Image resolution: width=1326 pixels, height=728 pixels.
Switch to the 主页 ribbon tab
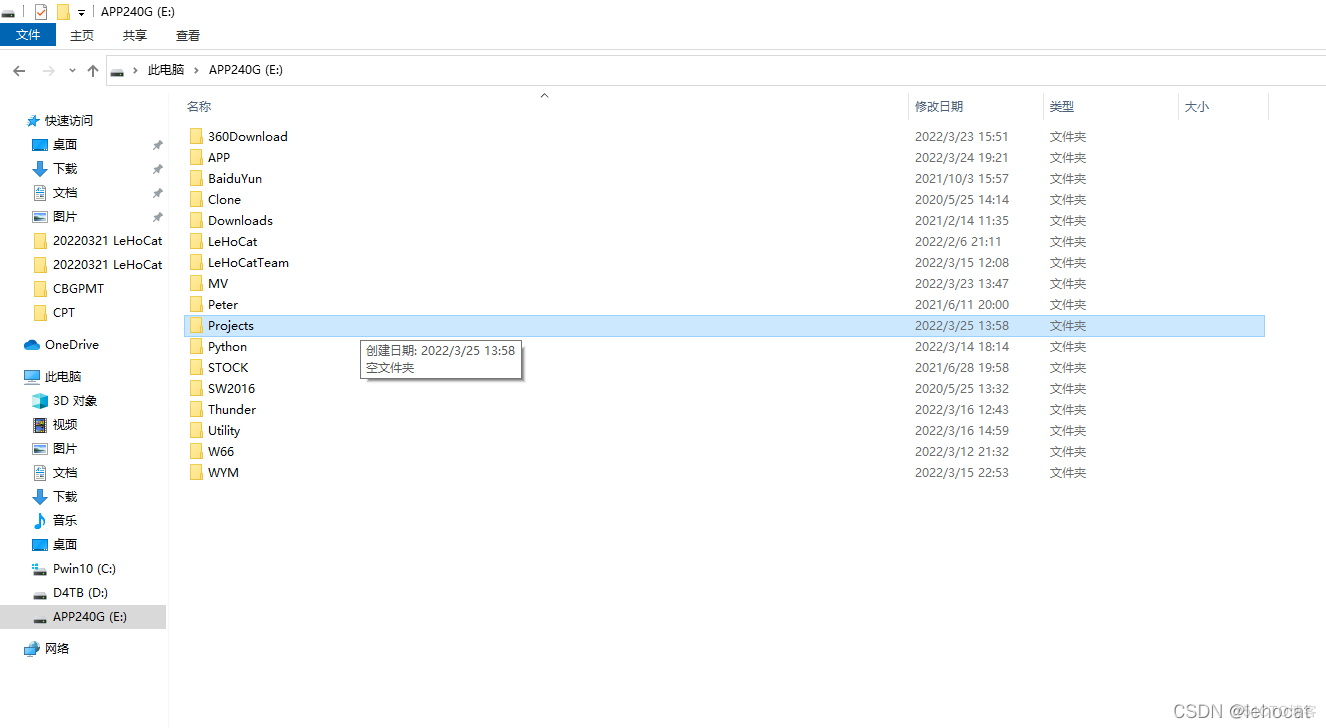click(x=82, y=35)
